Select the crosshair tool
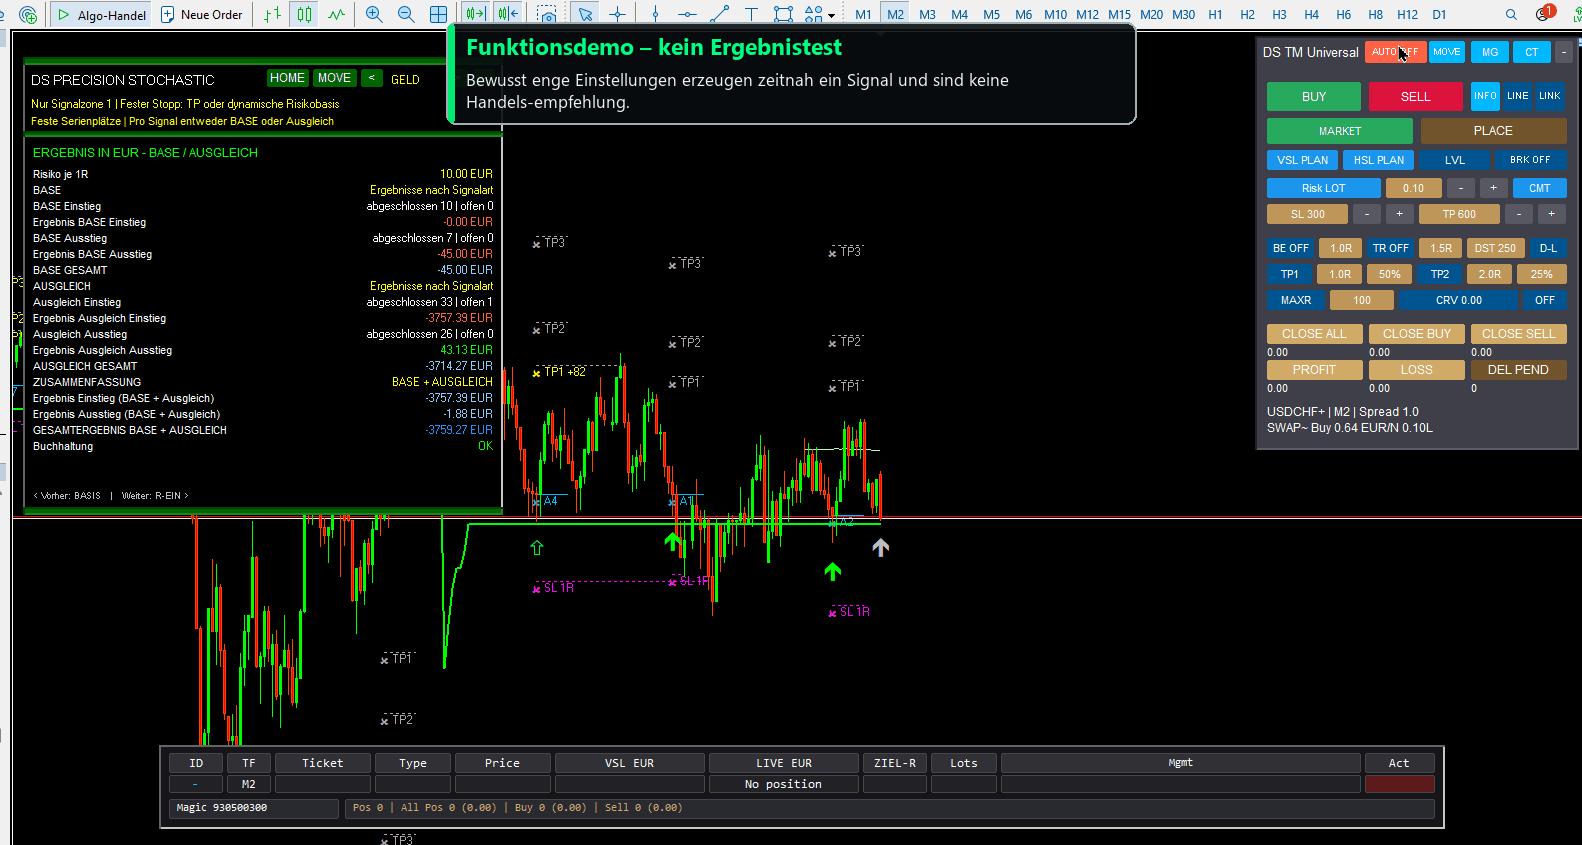Viewport: 1582px width, 845px height. 618,14
